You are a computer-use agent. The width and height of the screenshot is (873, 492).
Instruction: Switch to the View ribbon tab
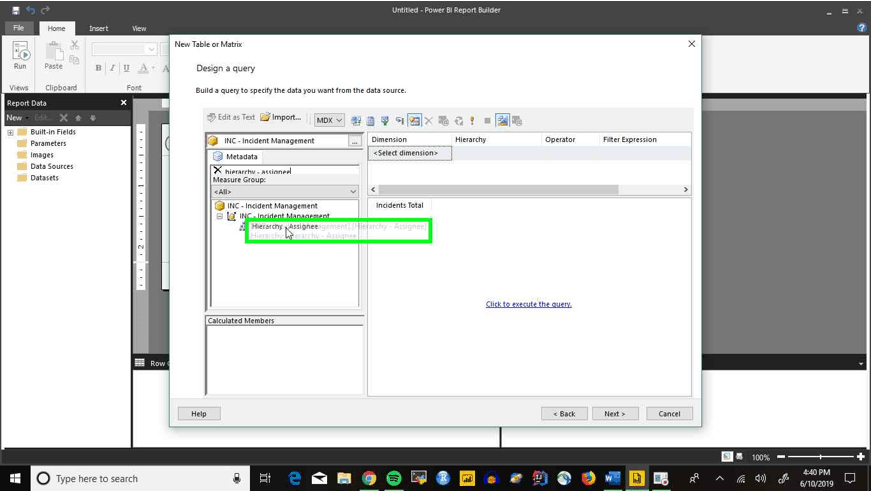click(139, 28)
